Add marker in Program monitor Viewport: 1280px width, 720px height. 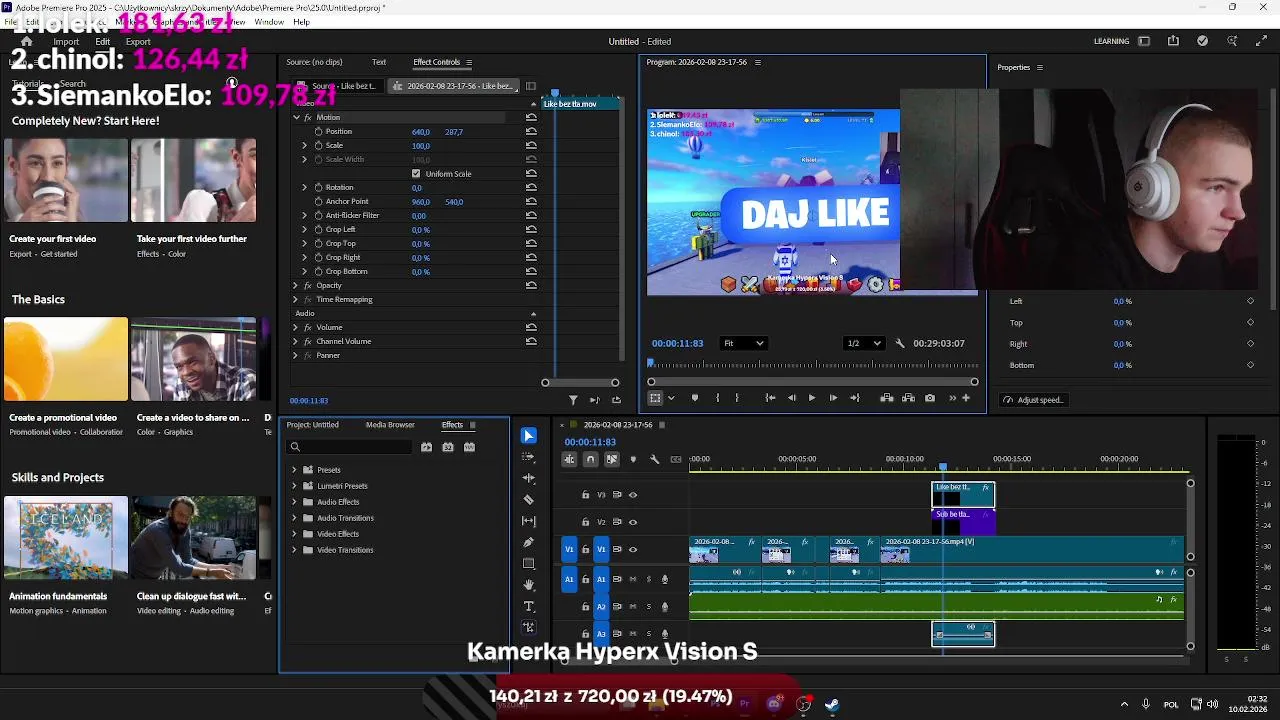coord(695,398)
